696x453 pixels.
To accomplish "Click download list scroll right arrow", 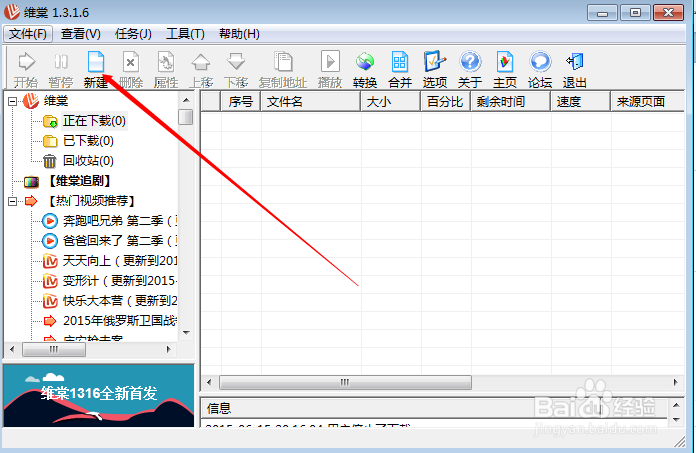I will tap(676, 382).
